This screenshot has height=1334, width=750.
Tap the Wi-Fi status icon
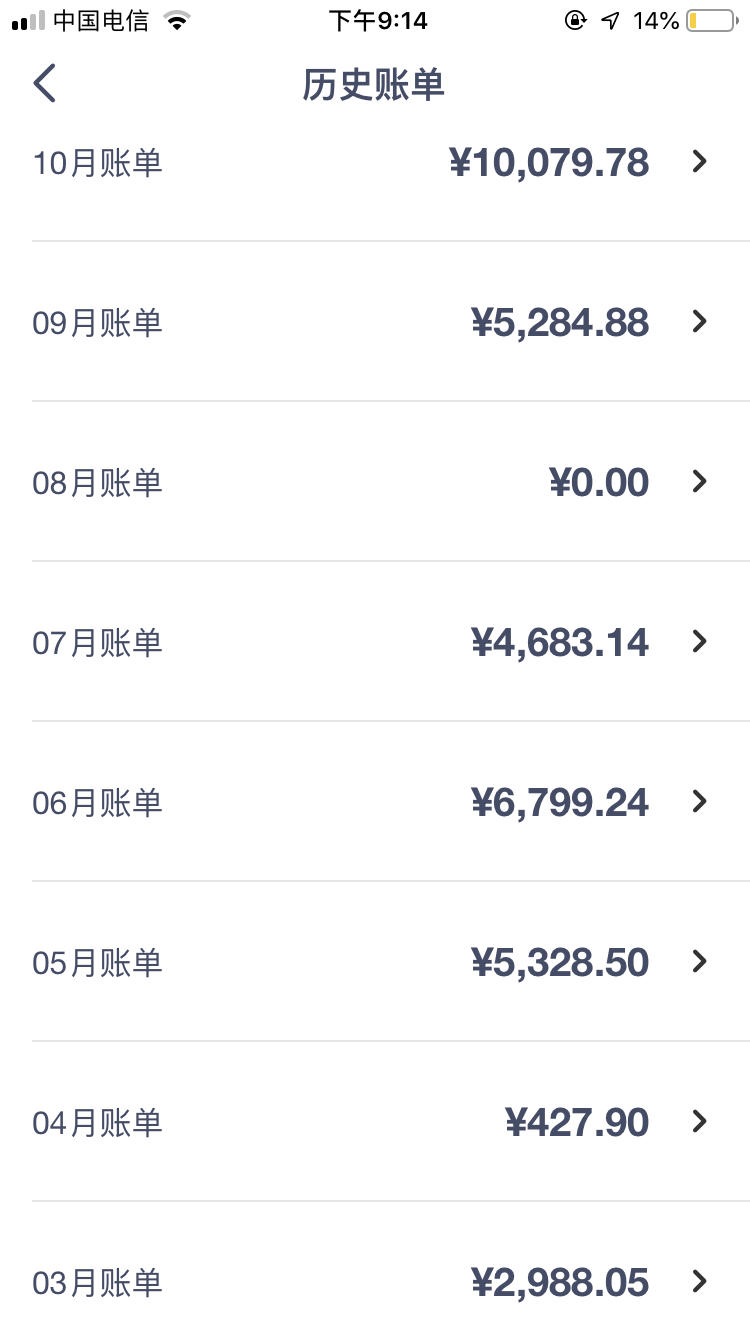click(177, 21)
